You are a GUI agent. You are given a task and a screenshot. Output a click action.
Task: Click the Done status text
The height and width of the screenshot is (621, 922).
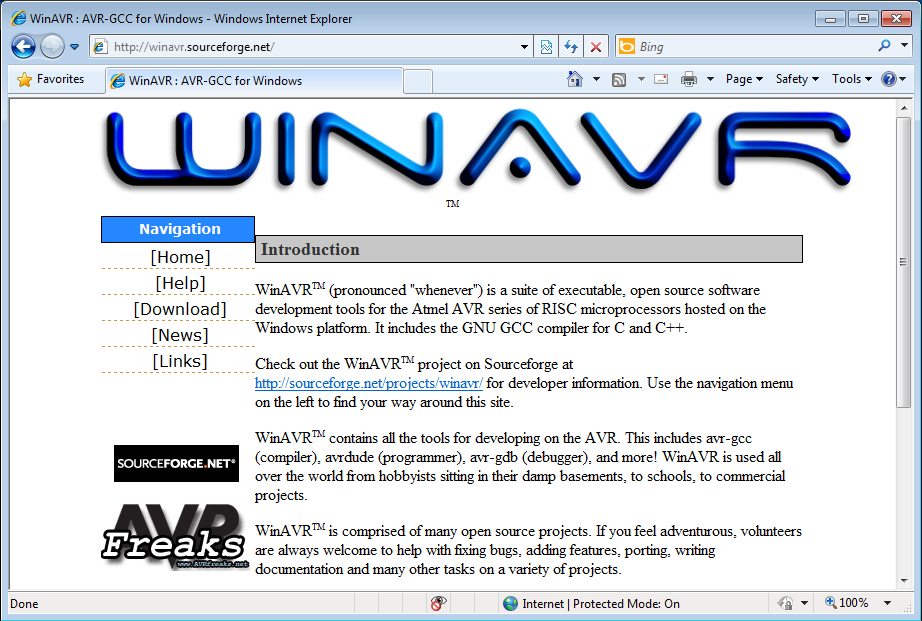(24, 604)
